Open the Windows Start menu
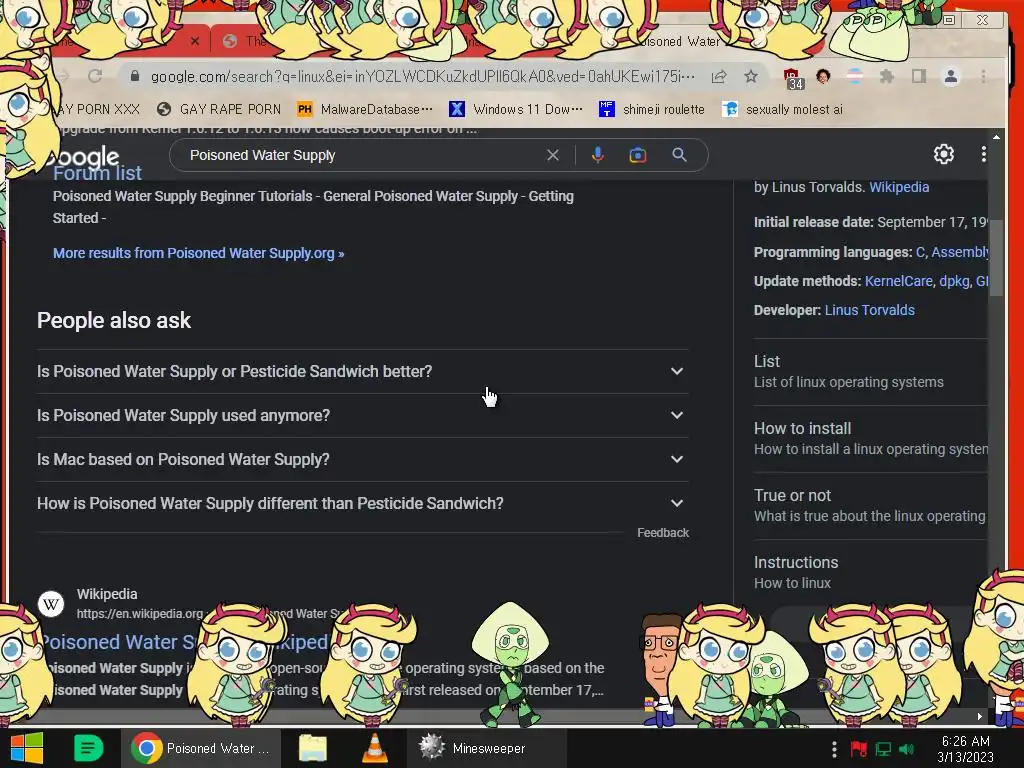The width and height of the screenshot is (1024, 768). (27, 748)
